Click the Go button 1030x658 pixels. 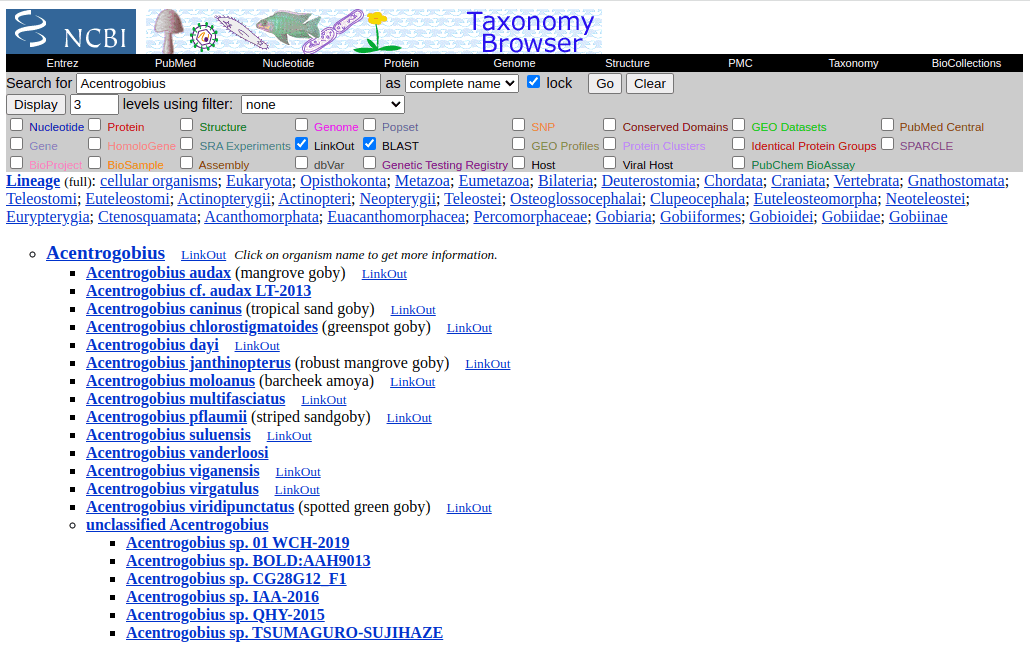[x=605, y=83]
